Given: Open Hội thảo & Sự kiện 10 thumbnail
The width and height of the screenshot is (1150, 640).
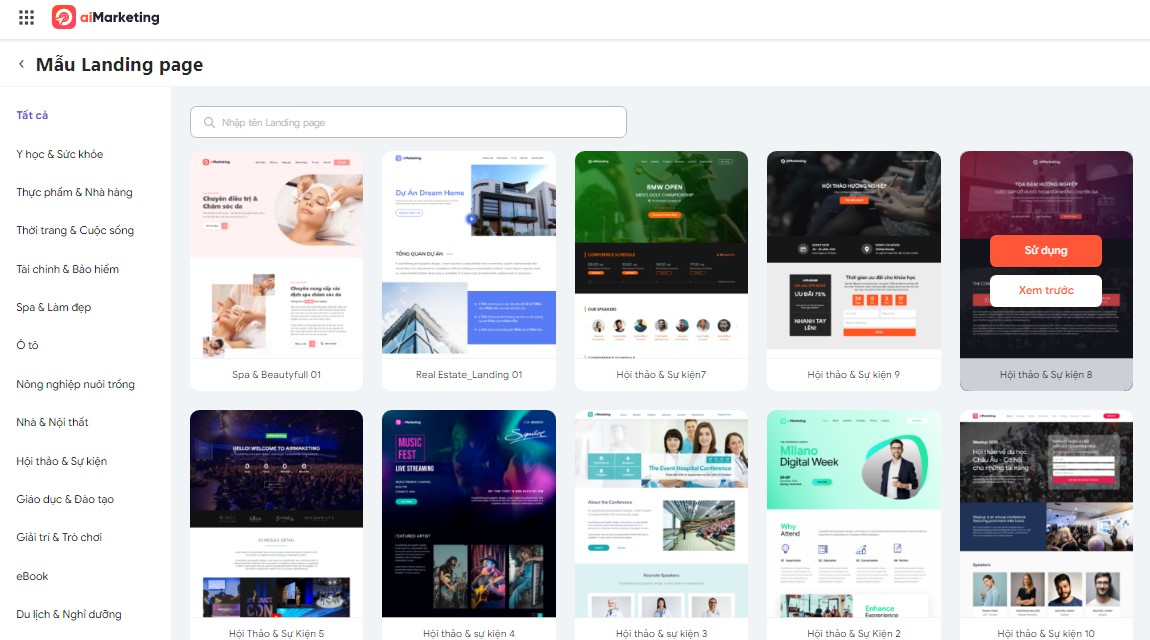Looking at the screenshot, I should point(1046,513).
